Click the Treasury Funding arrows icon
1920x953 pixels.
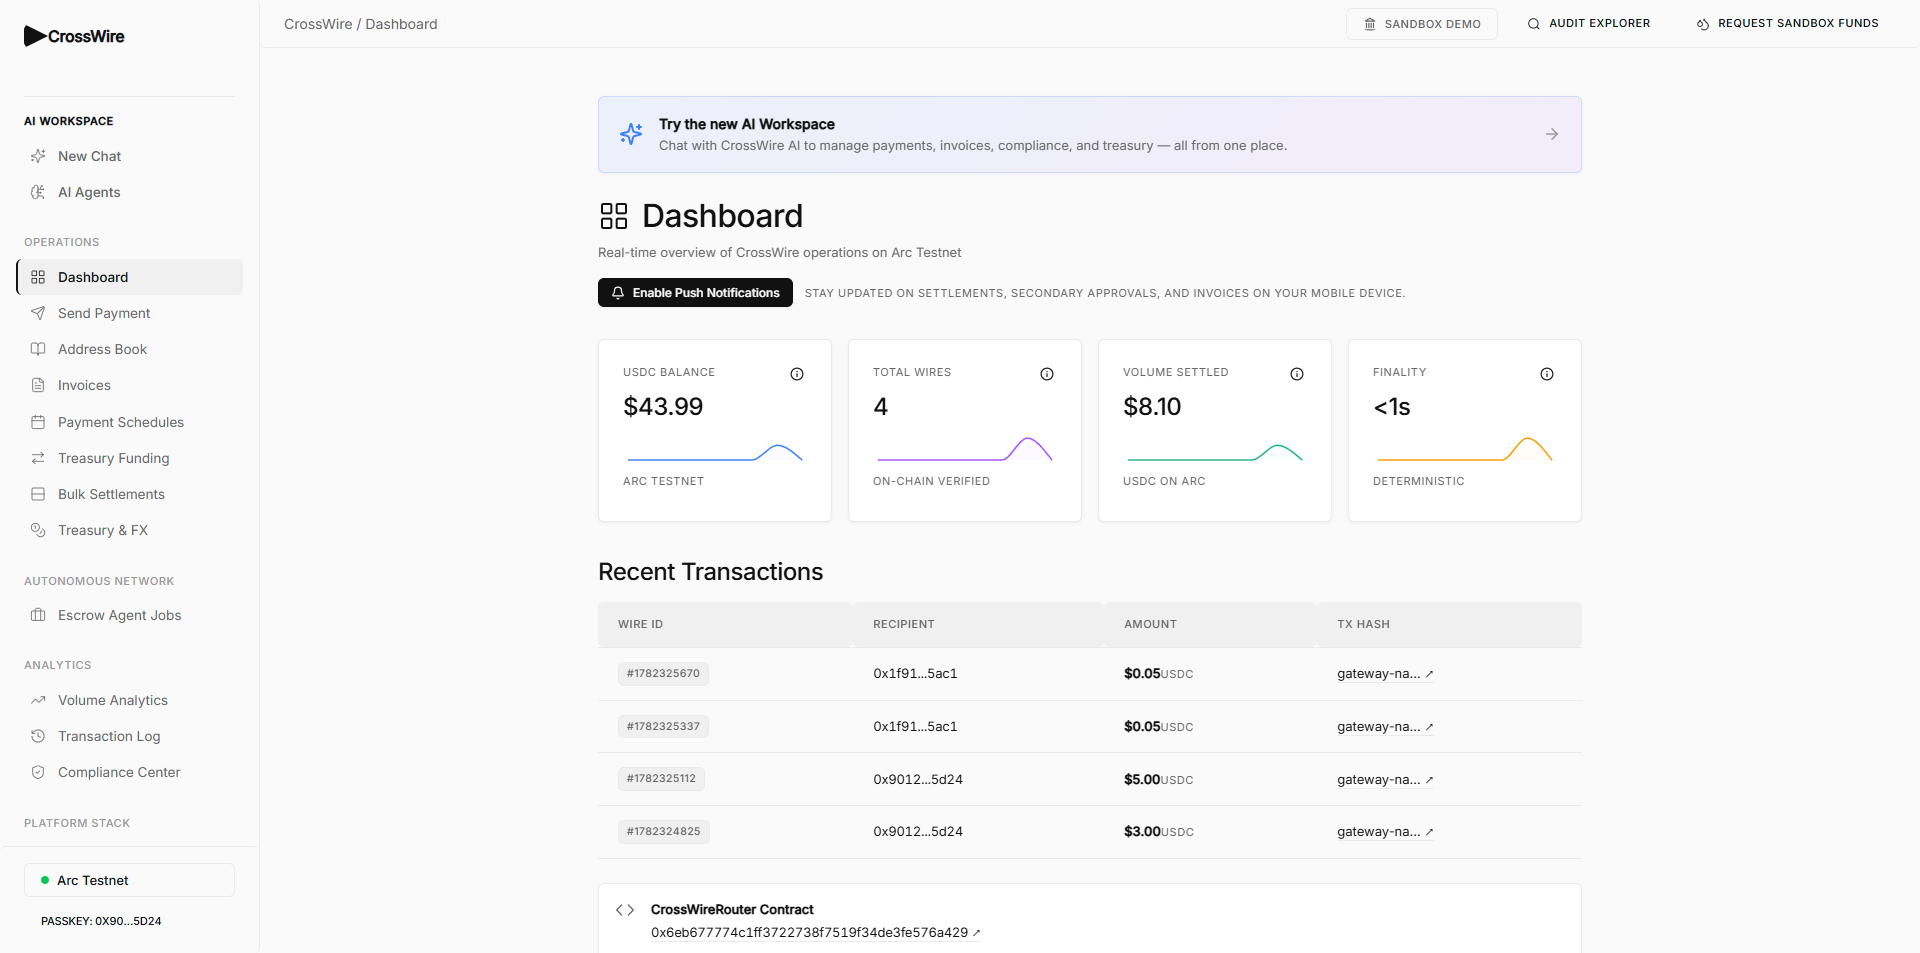click(x=38, y=458)
